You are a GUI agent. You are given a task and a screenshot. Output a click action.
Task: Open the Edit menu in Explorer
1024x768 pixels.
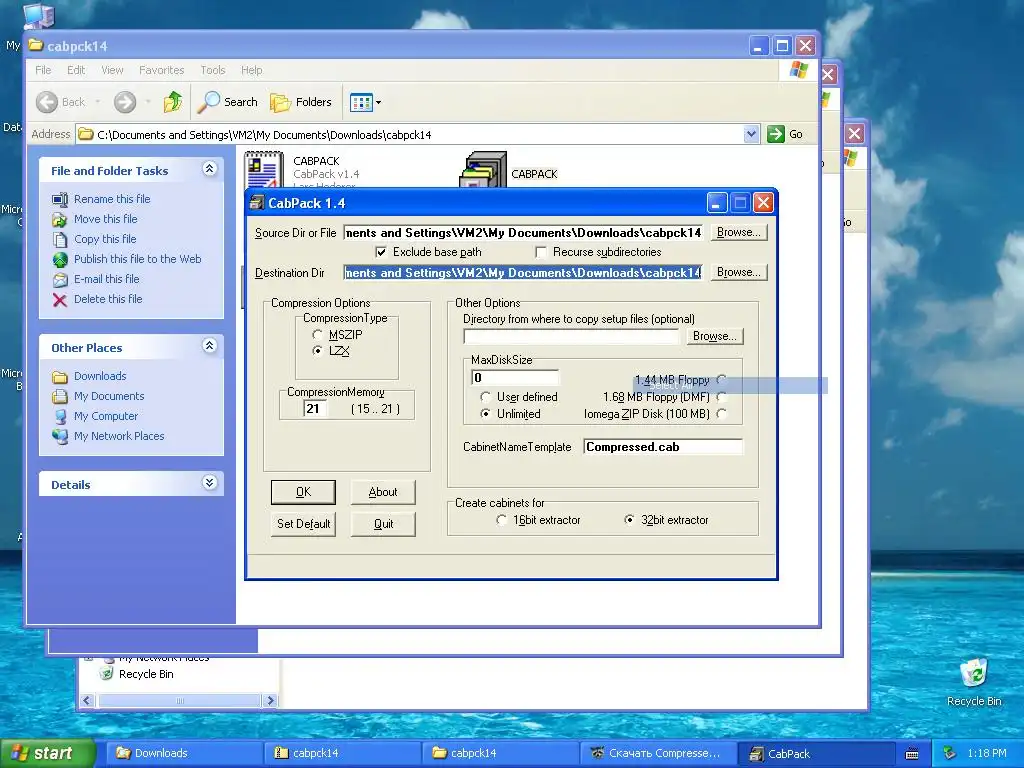point(76,70)
